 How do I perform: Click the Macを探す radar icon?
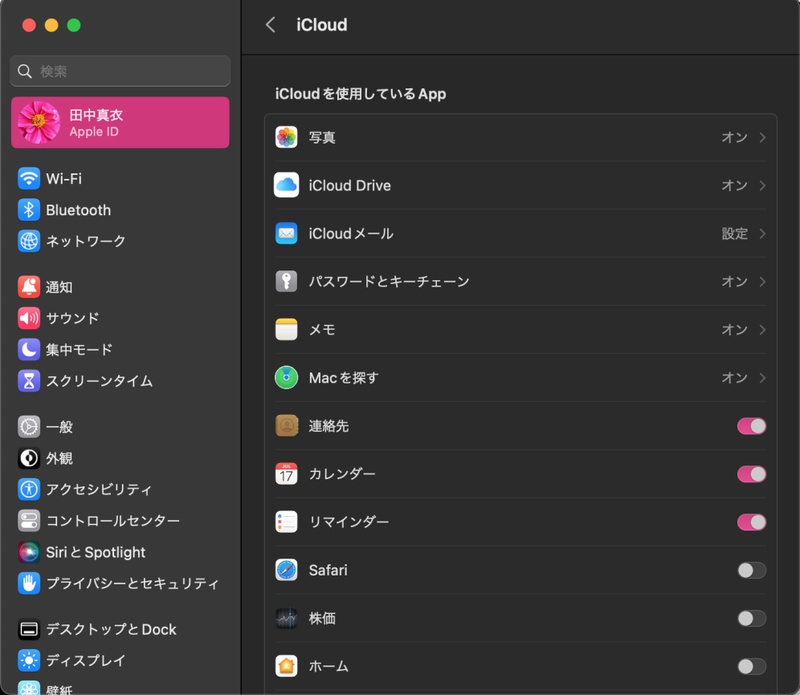tap(288, 377)
